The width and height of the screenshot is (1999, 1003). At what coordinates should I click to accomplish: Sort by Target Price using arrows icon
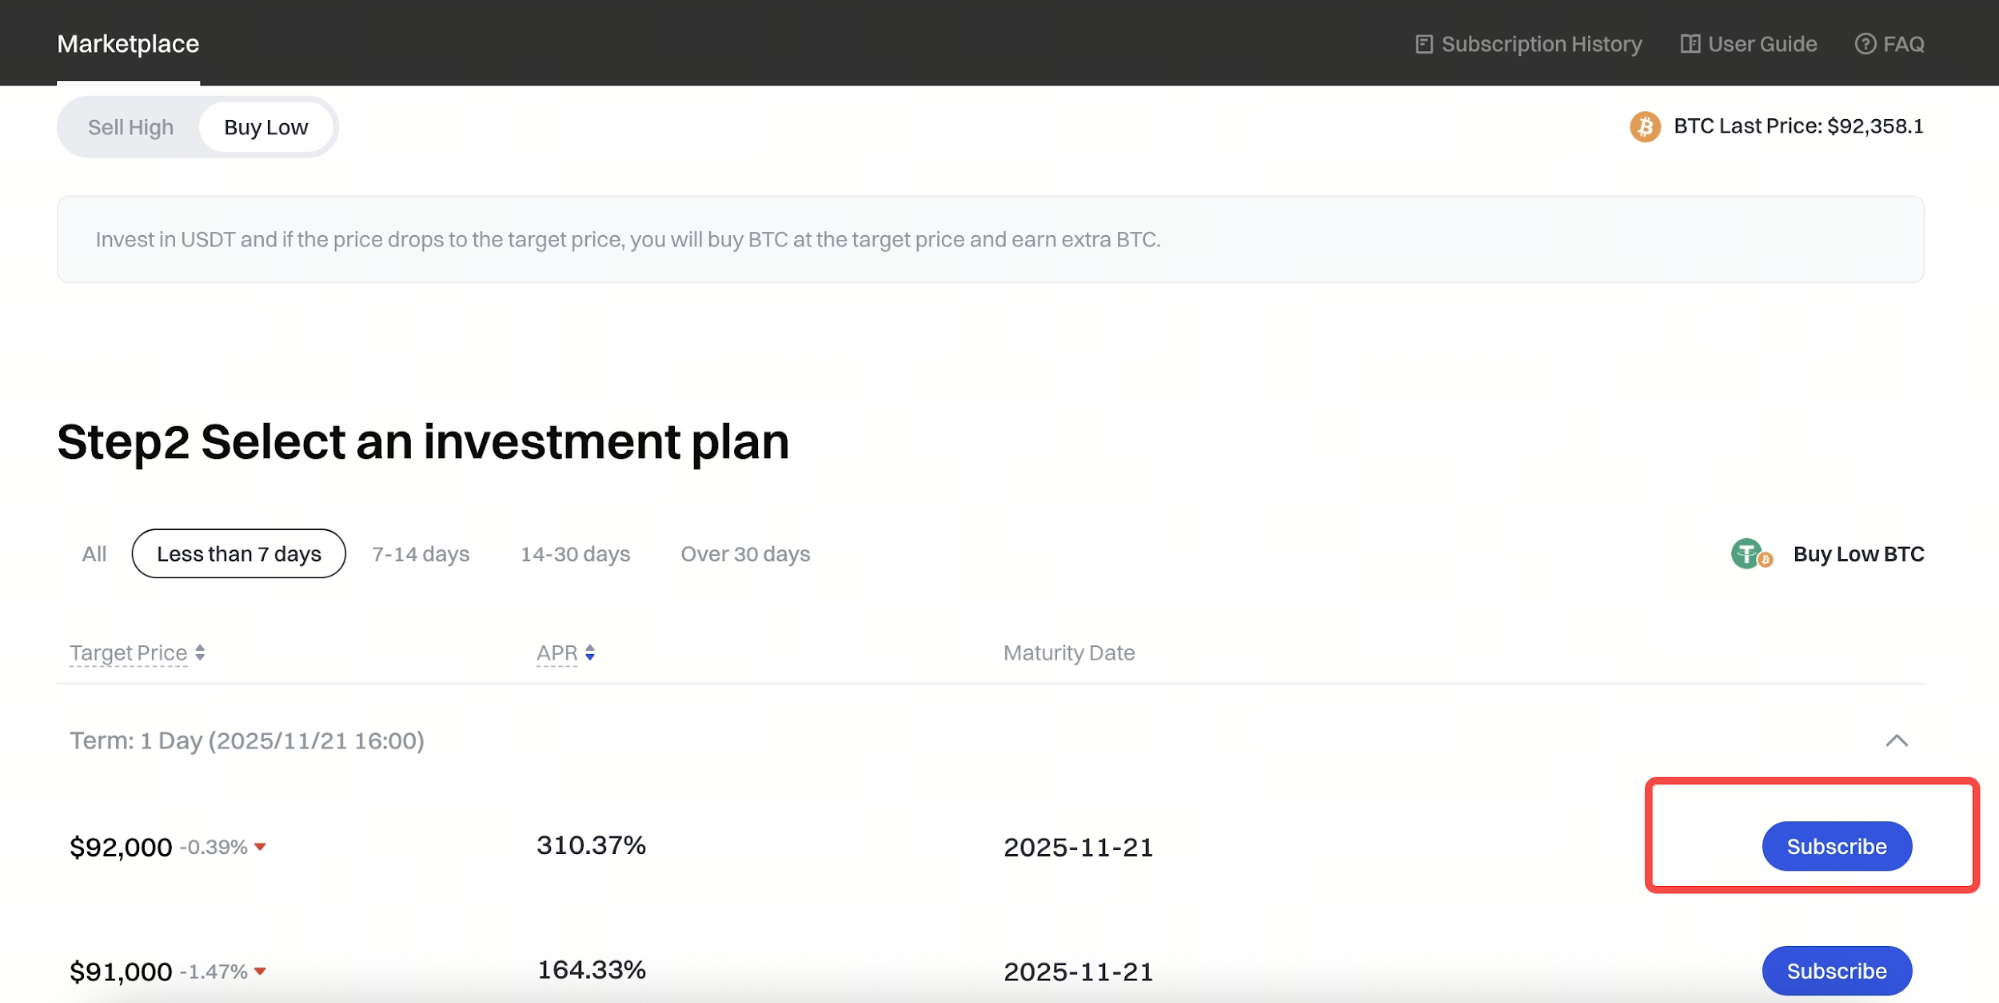(200, 653)
